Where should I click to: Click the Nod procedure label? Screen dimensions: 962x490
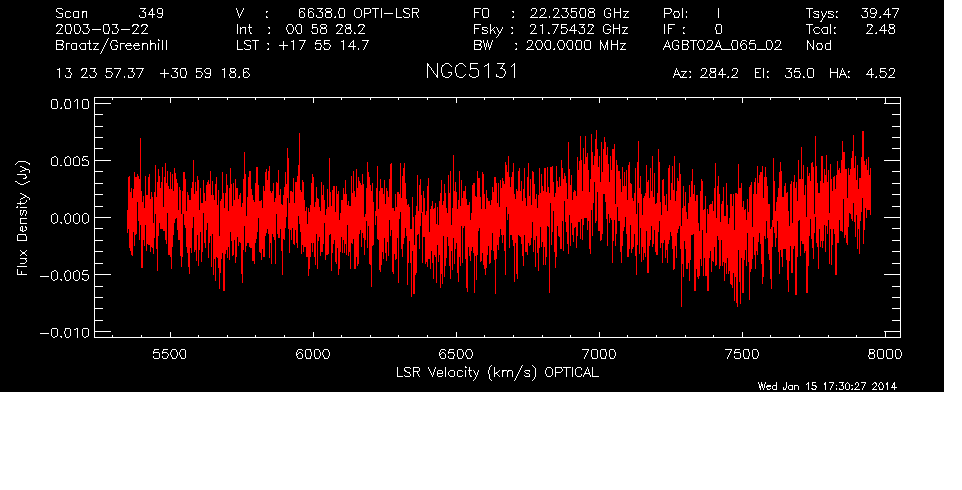click(819, 45)
